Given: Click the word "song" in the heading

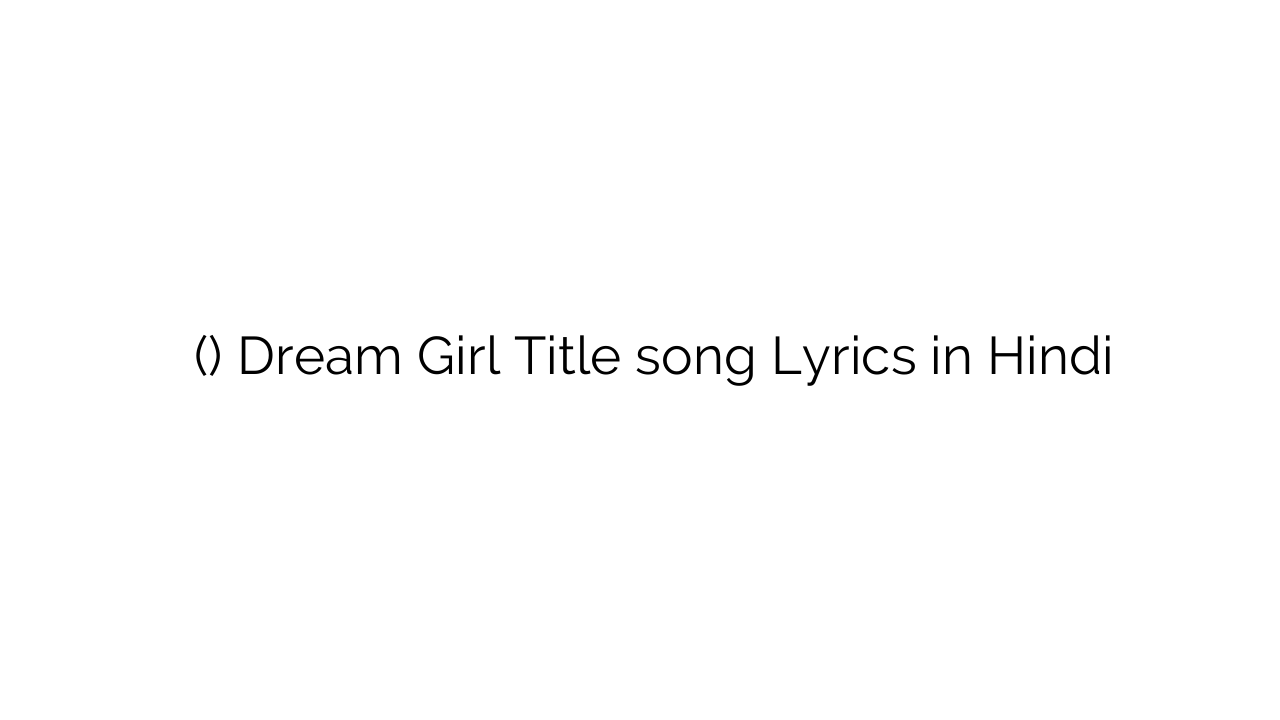Looking at the screenshot, I should click(695, 358).
